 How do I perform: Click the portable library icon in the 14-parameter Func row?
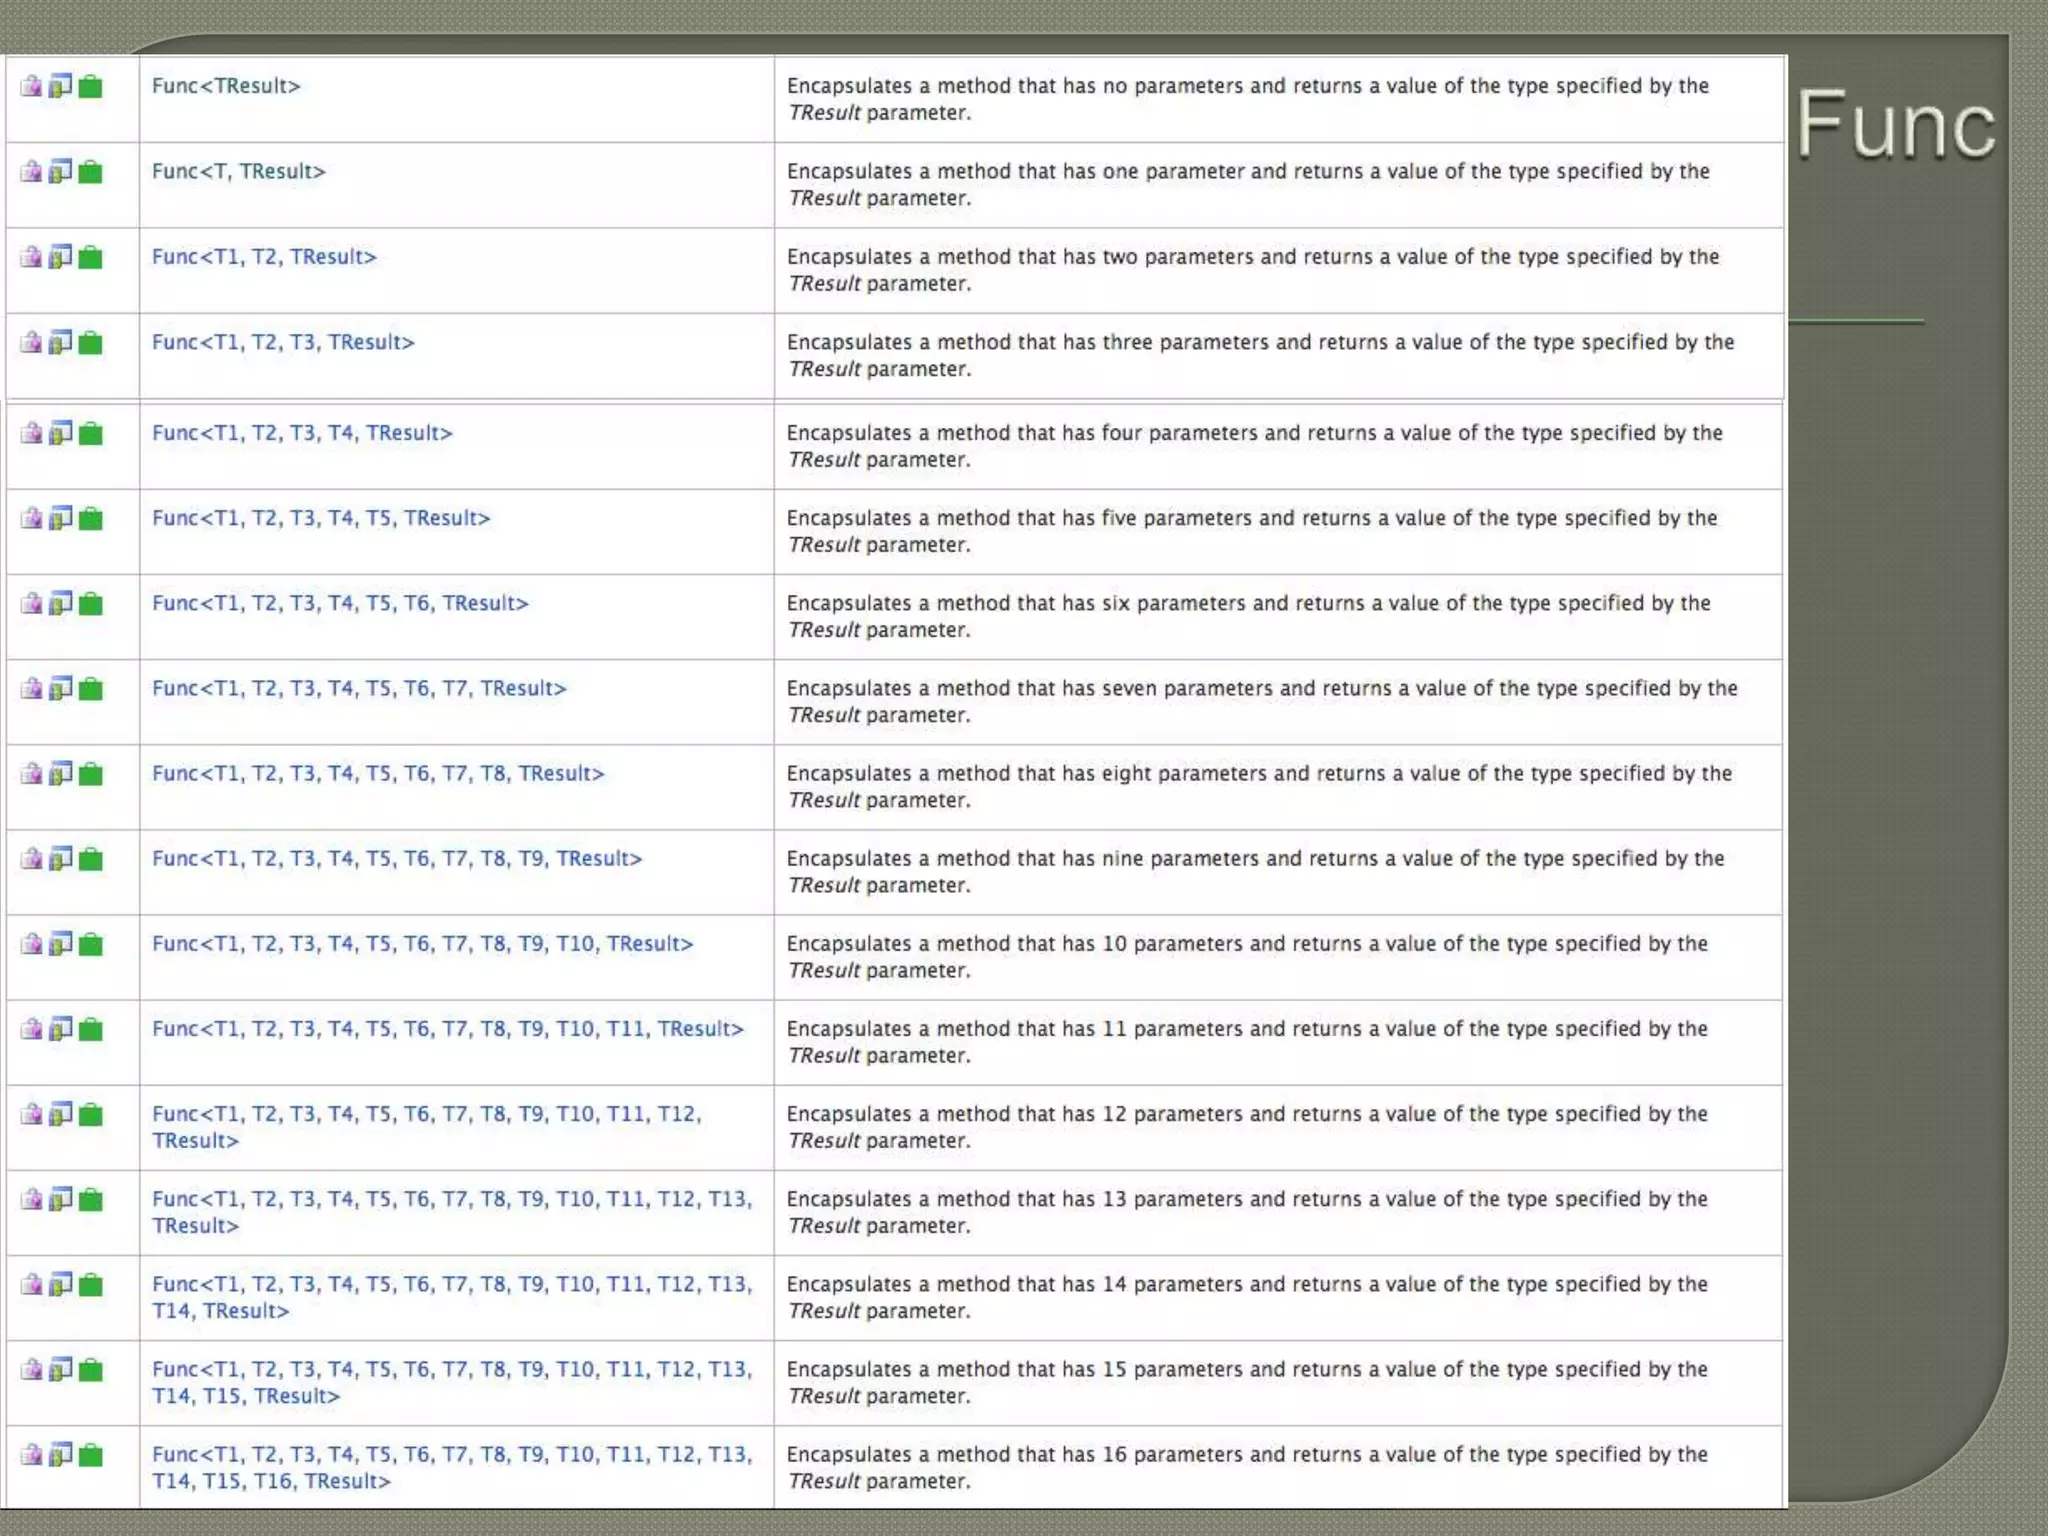(61, 1283)
